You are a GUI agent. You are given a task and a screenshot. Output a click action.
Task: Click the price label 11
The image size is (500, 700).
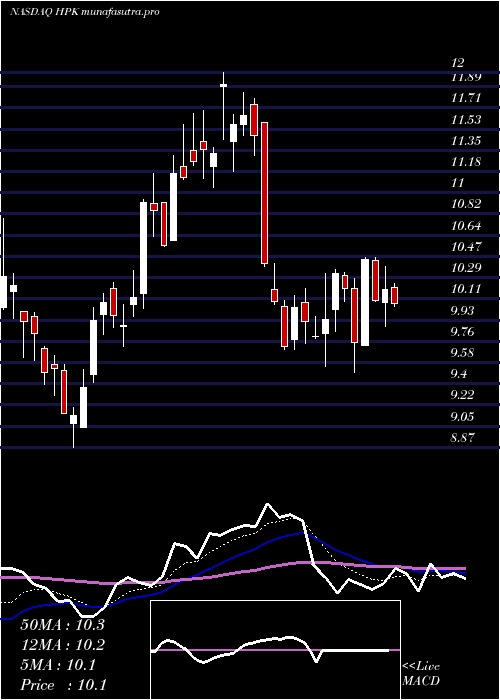click(458, 183)
